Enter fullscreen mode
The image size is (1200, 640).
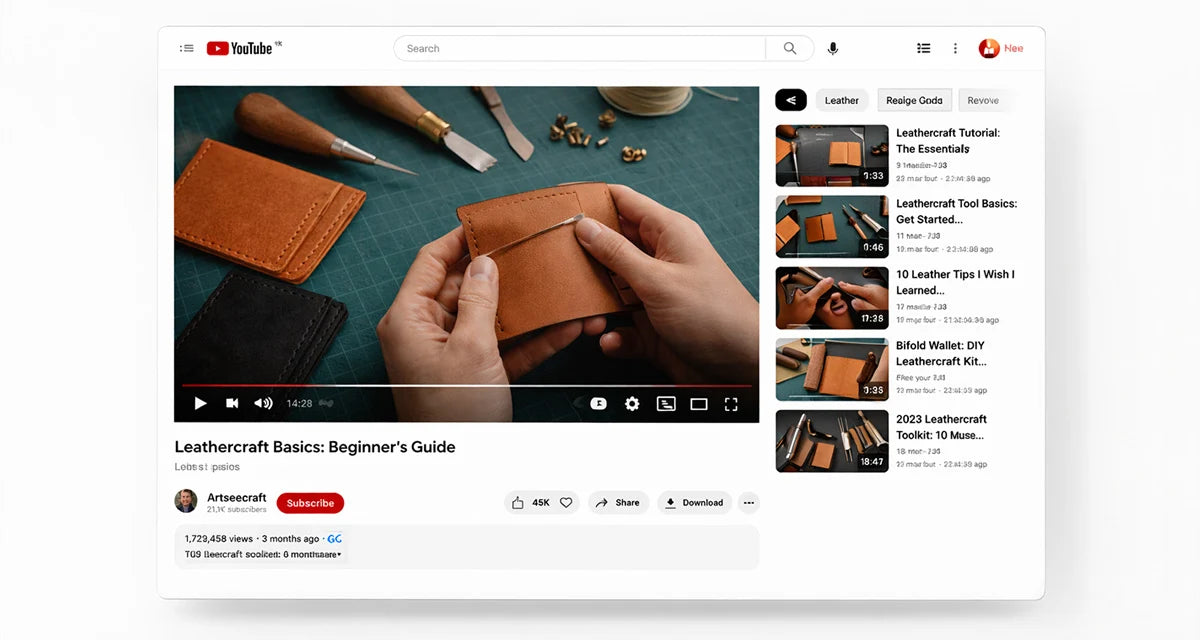(731, 404)
